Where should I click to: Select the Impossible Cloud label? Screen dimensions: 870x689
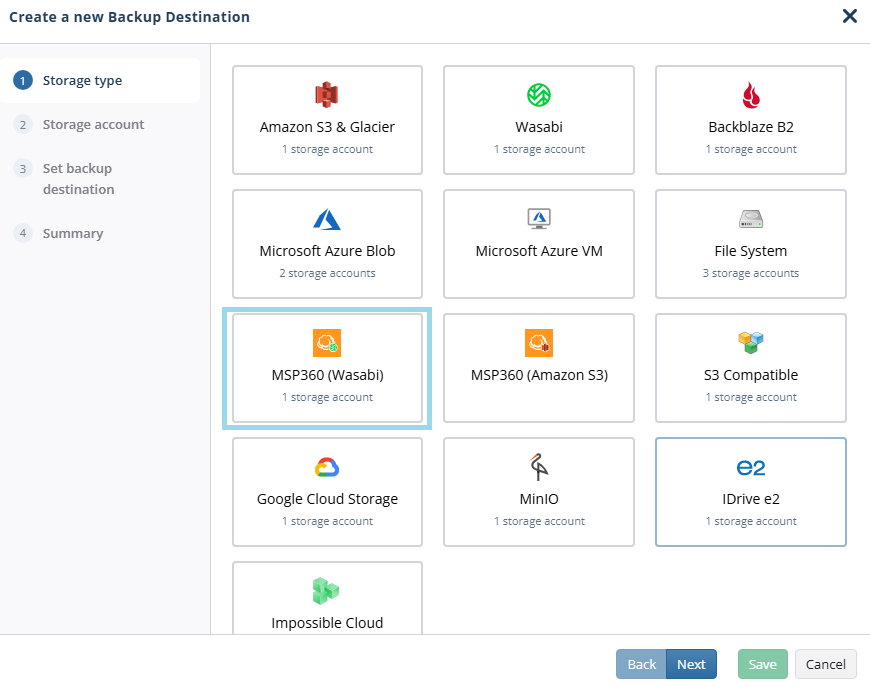click(327, 623)
